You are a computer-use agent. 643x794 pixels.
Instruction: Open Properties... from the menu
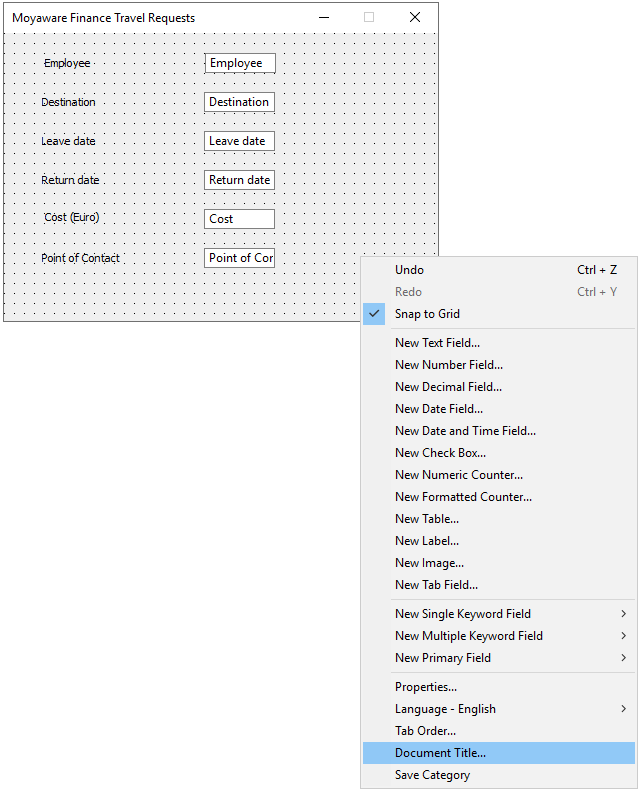pyautogui.click(x=499, y=687)
